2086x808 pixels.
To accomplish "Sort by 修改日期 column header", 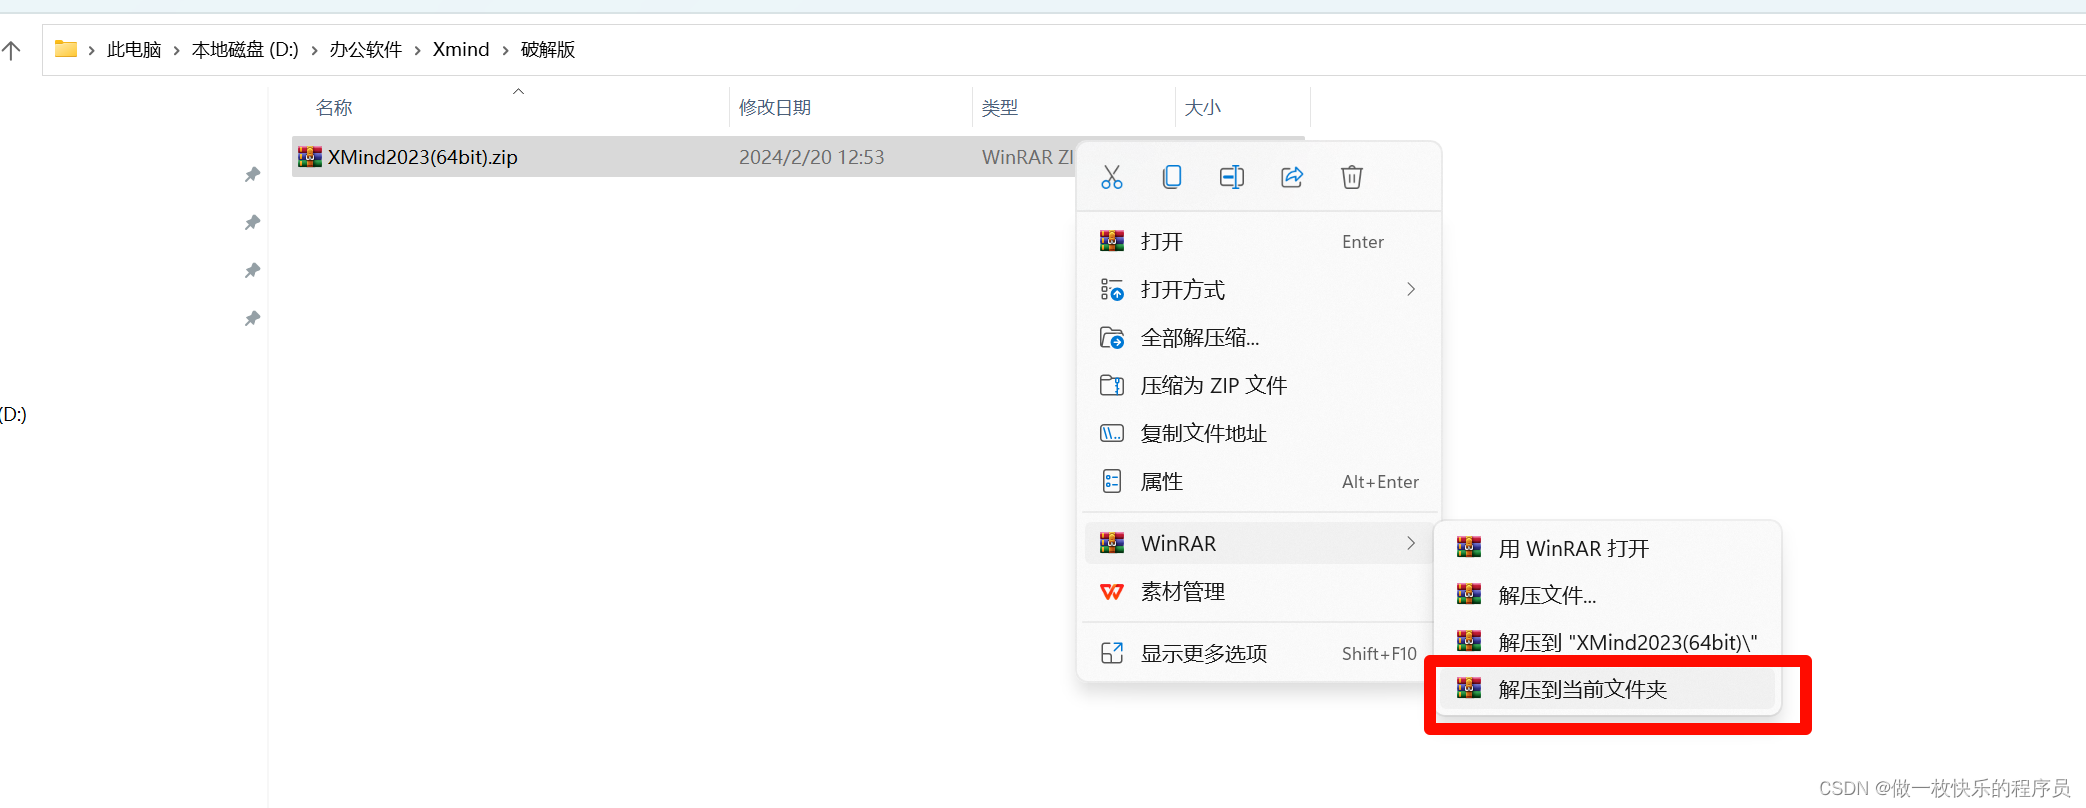I will tap(775, 107).
